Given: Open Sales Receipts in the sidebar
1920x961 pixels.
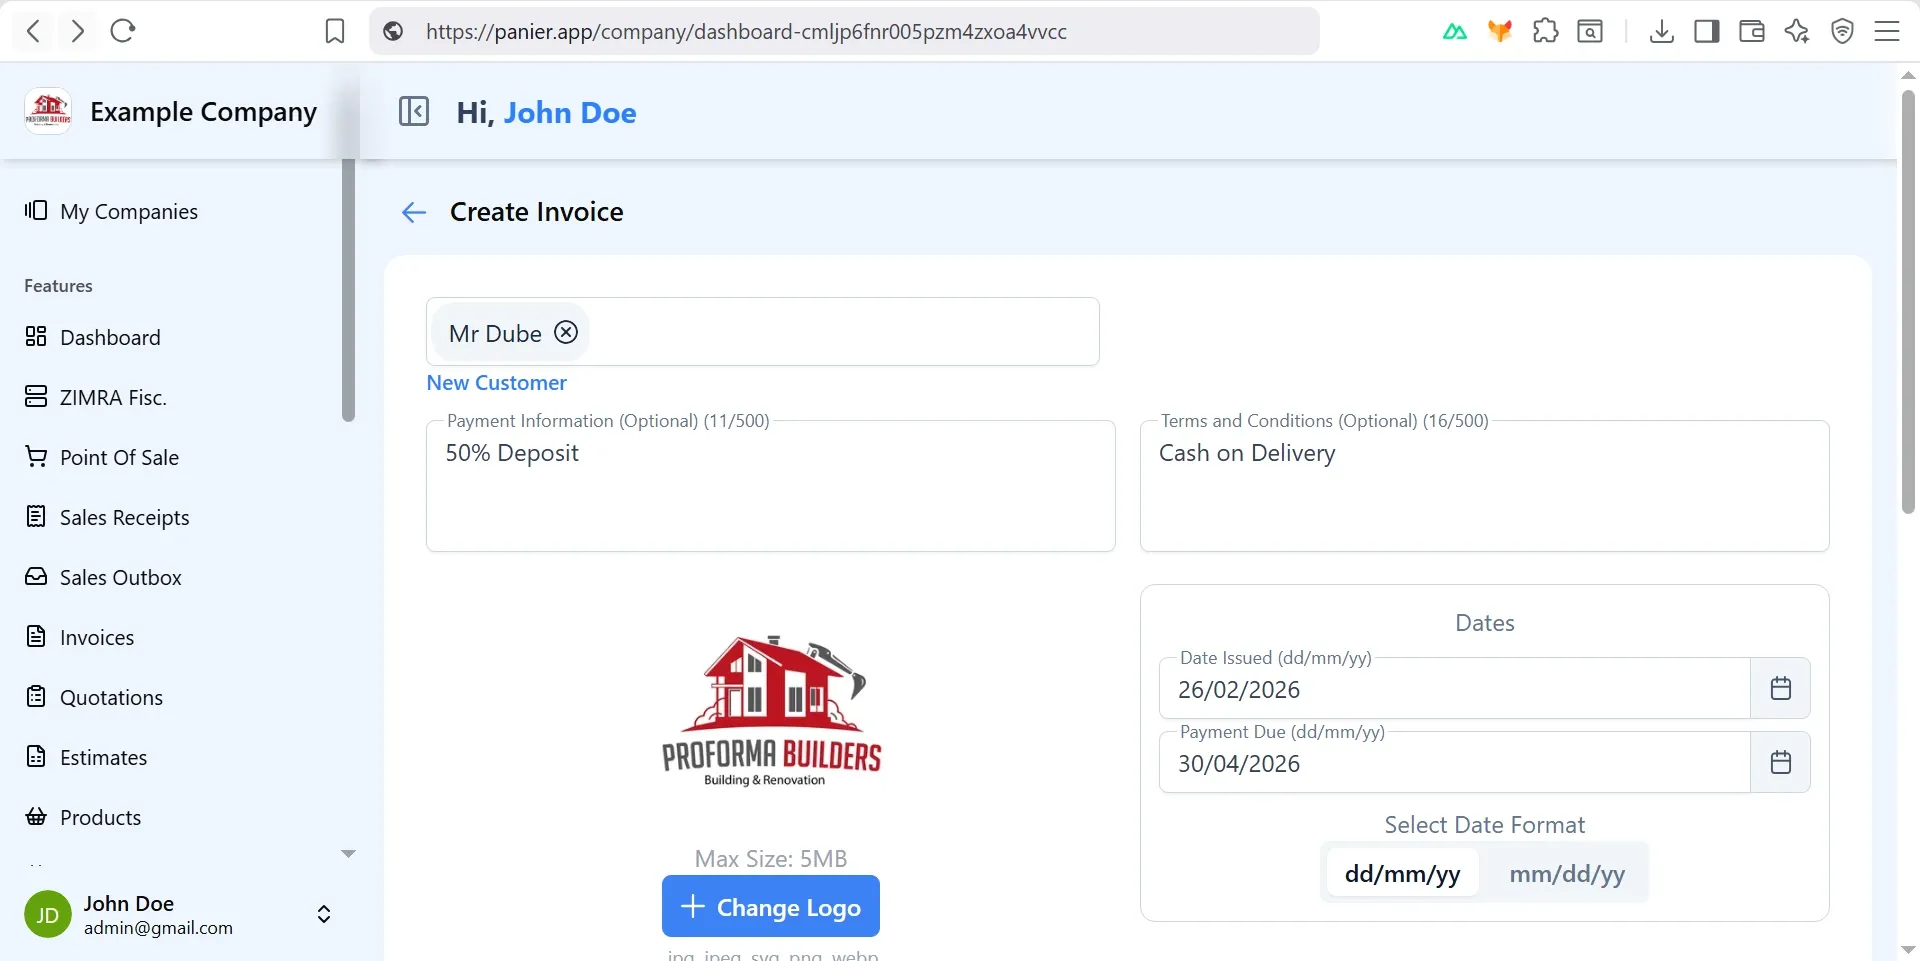Looking at the screenshot, I should click(107, 517).
